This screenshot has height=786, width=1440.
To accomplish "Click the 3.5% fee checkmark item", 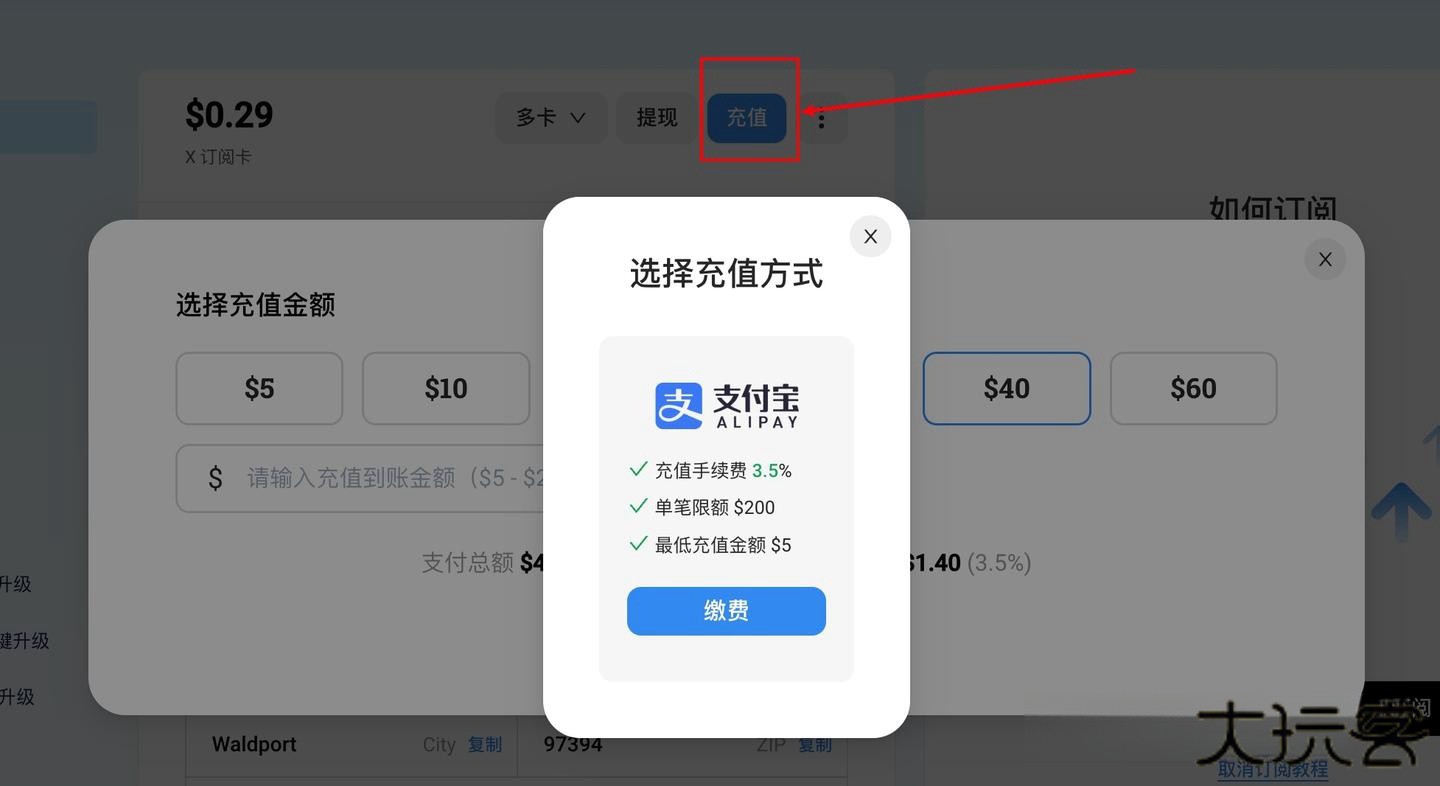I will coord(710,470).
